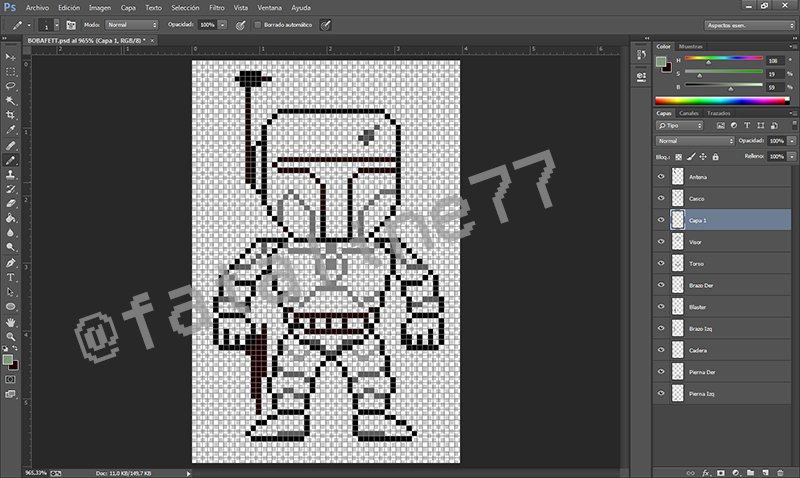This screenshot has width=800, height=478.
Task: Open the Imagen menu
Action: (x=99, y=8)
